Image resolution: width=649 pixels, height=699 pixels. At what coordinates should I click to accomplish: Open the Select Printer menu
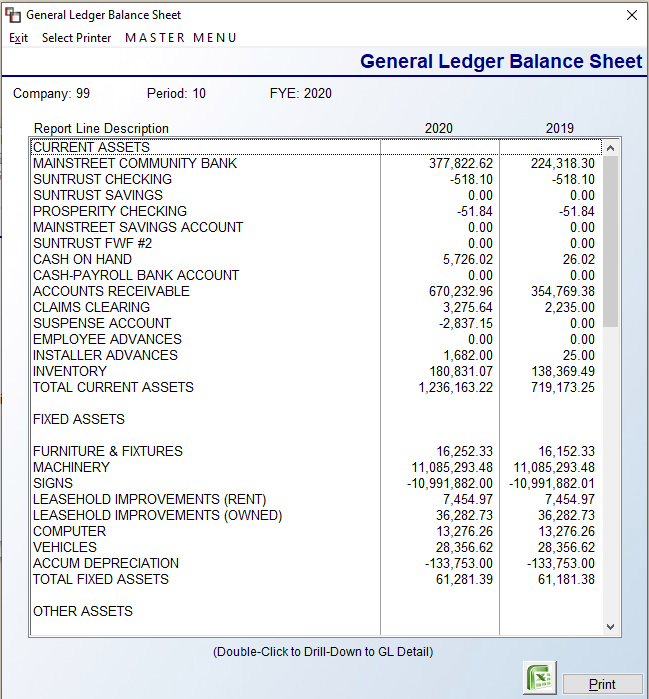(x=76, y=38)
